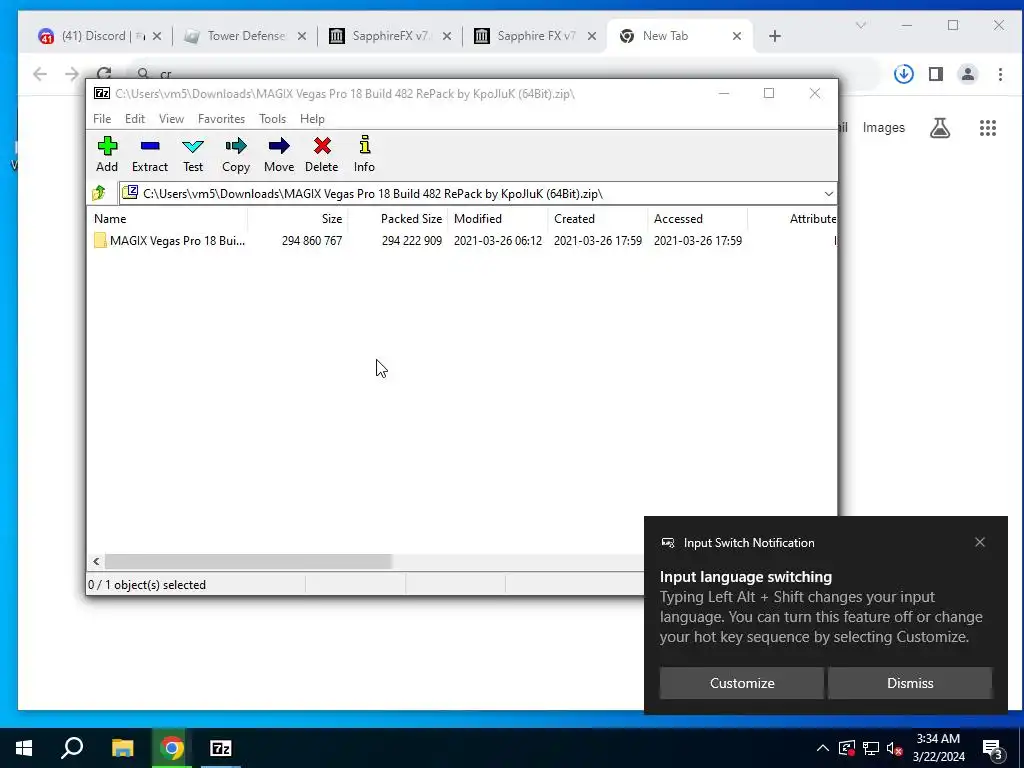
Task: Sort by the Name column header
Action: (167, 219)
